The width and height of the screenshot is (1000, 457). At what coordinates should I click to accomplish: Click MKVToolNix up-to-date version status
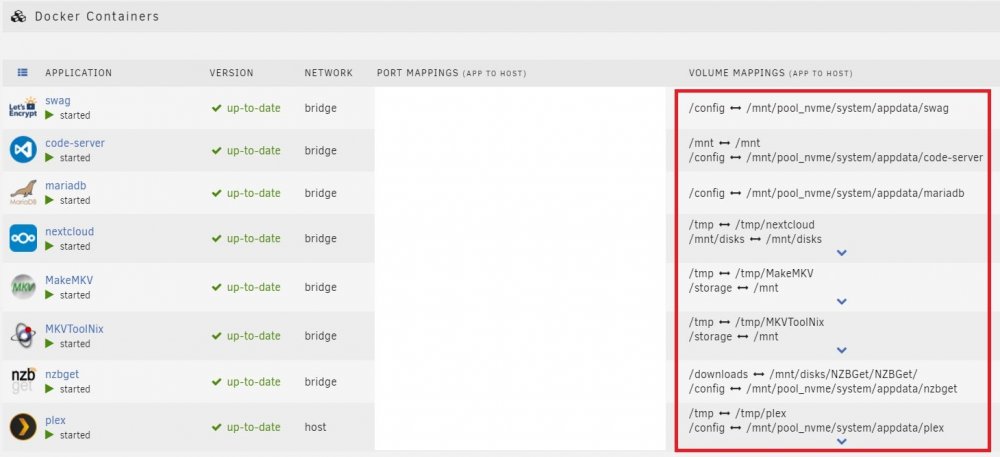tap(246, 336)
